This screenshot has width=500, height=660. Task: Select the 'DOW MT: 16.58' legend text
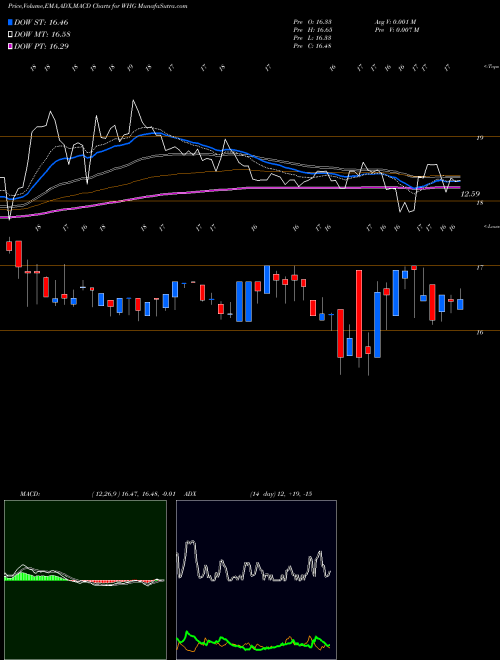click(42, 35)
